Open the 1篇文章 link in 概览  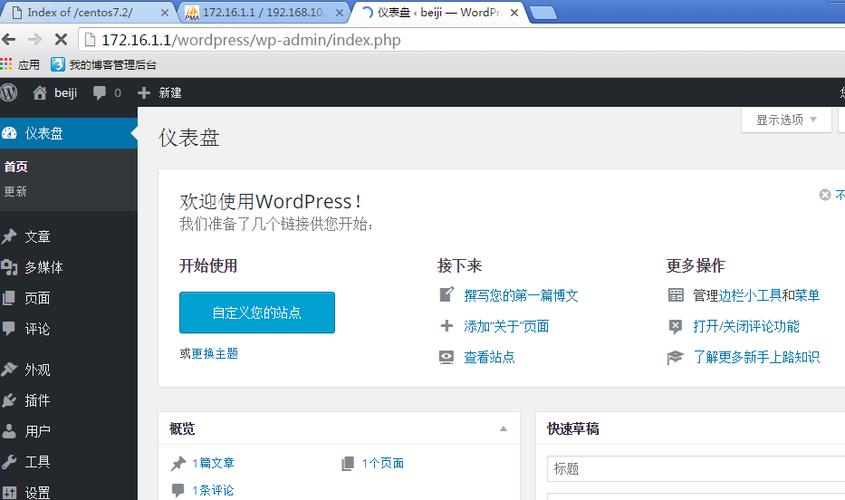[x=213, y=463]
